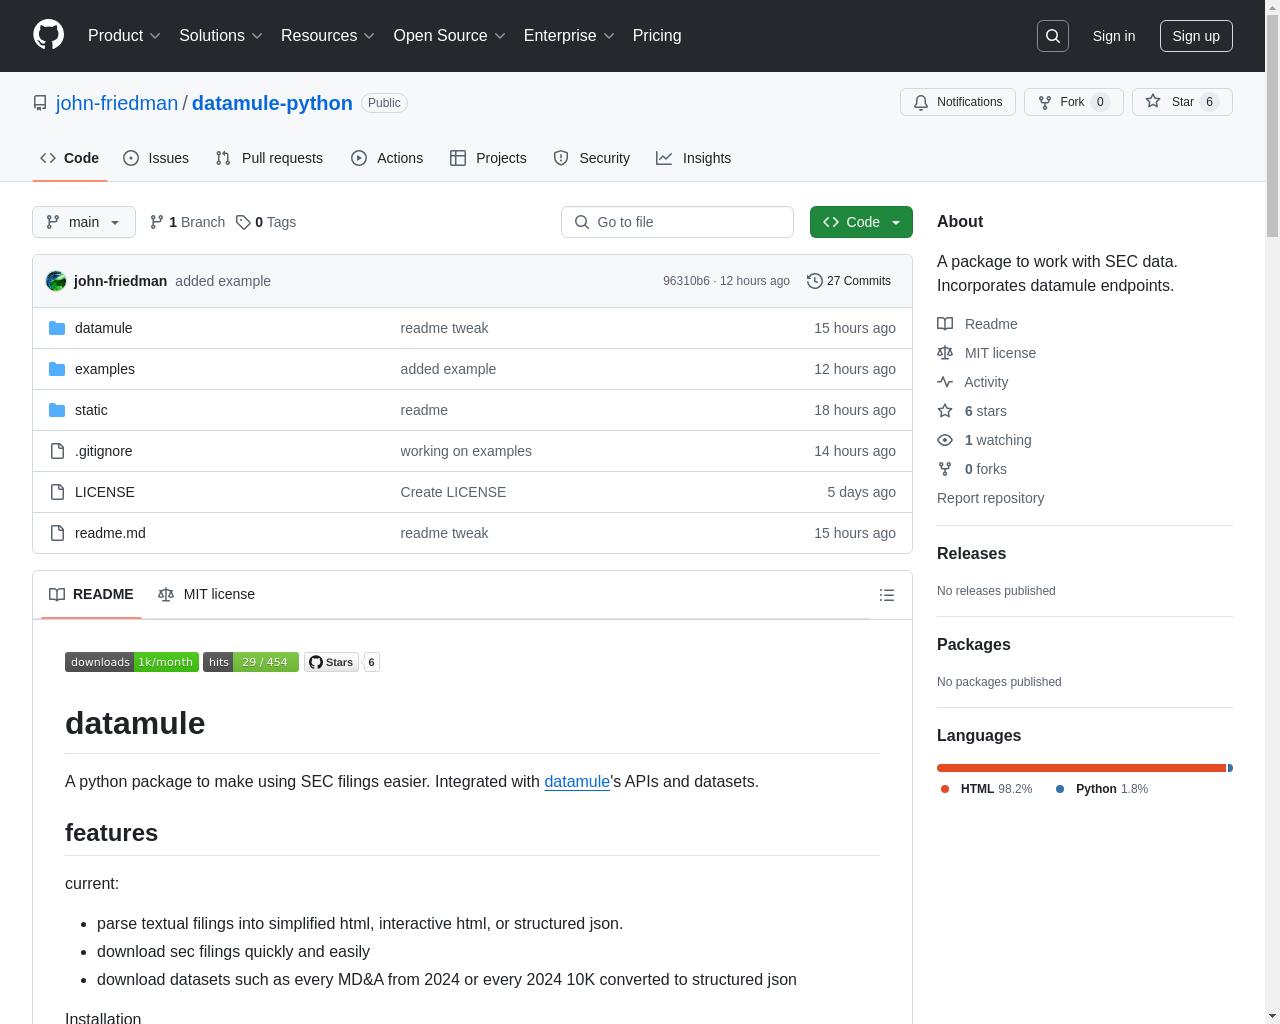The width and height of the screenshot is (1280, 1024).
Task: Switch to the Actions tab
Action: click(387, 158)
